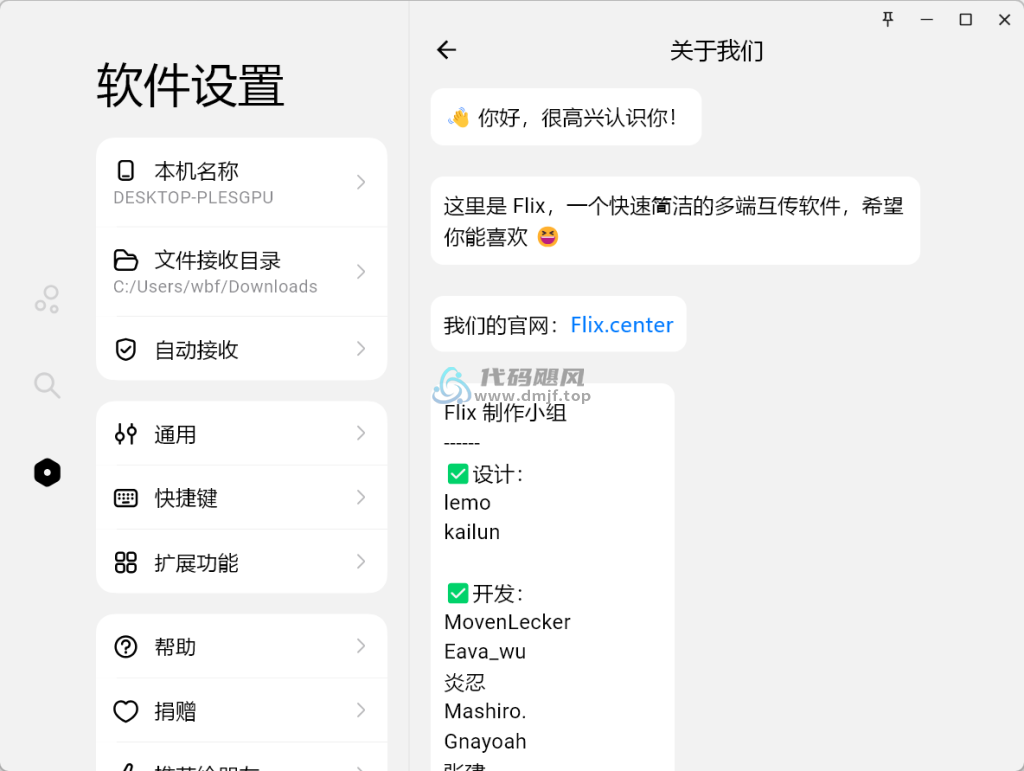Expand the 自动接收 row chevron
The width and height of the screenshot is (1024, 771).
coord(361,349)
